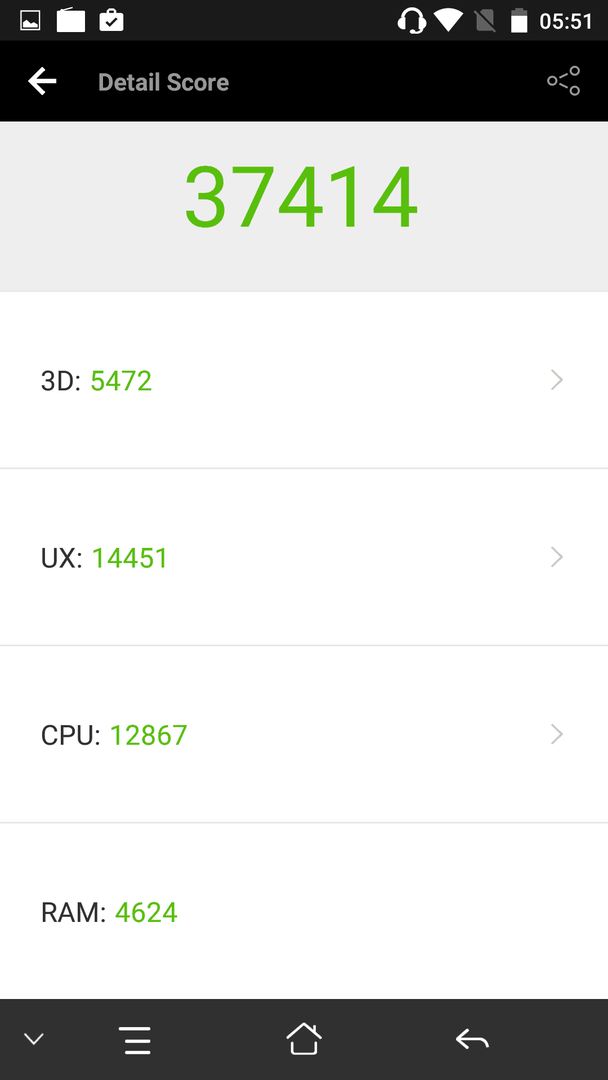Viewport: 608px width, 1080px height.
Task: Open the UX: 14451 row
Action: click(304, 557)
